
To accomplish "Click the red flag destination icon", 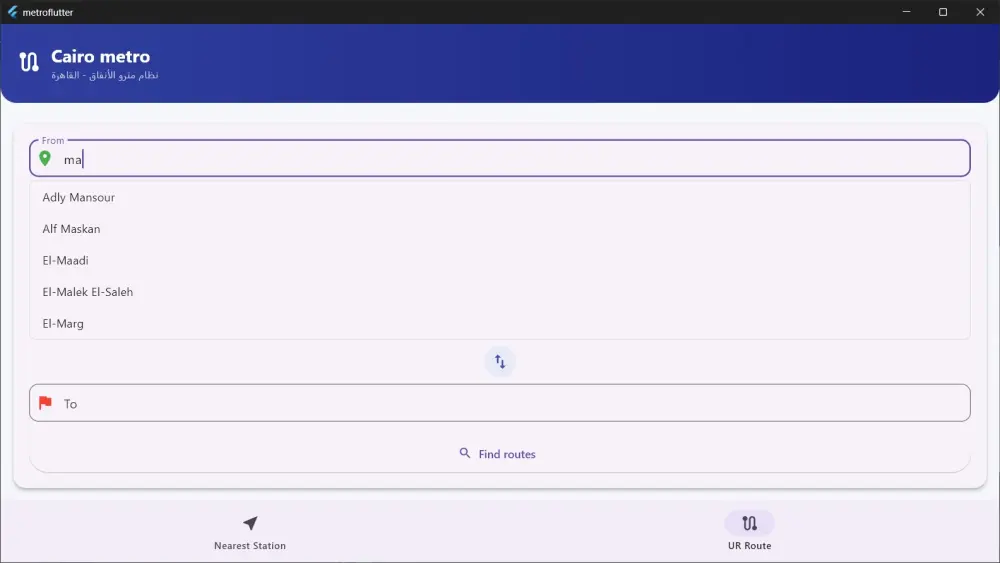I will click(x=45, y=402).
